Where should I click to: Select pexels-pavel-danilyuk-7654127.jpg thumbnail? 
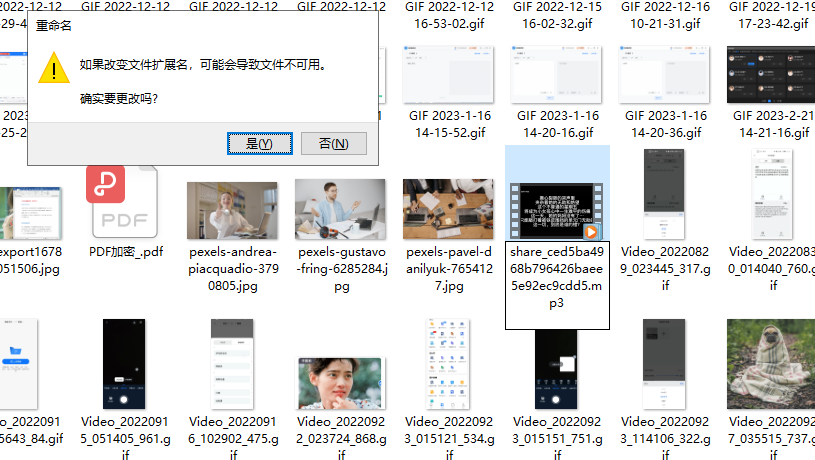click(448, 209)
